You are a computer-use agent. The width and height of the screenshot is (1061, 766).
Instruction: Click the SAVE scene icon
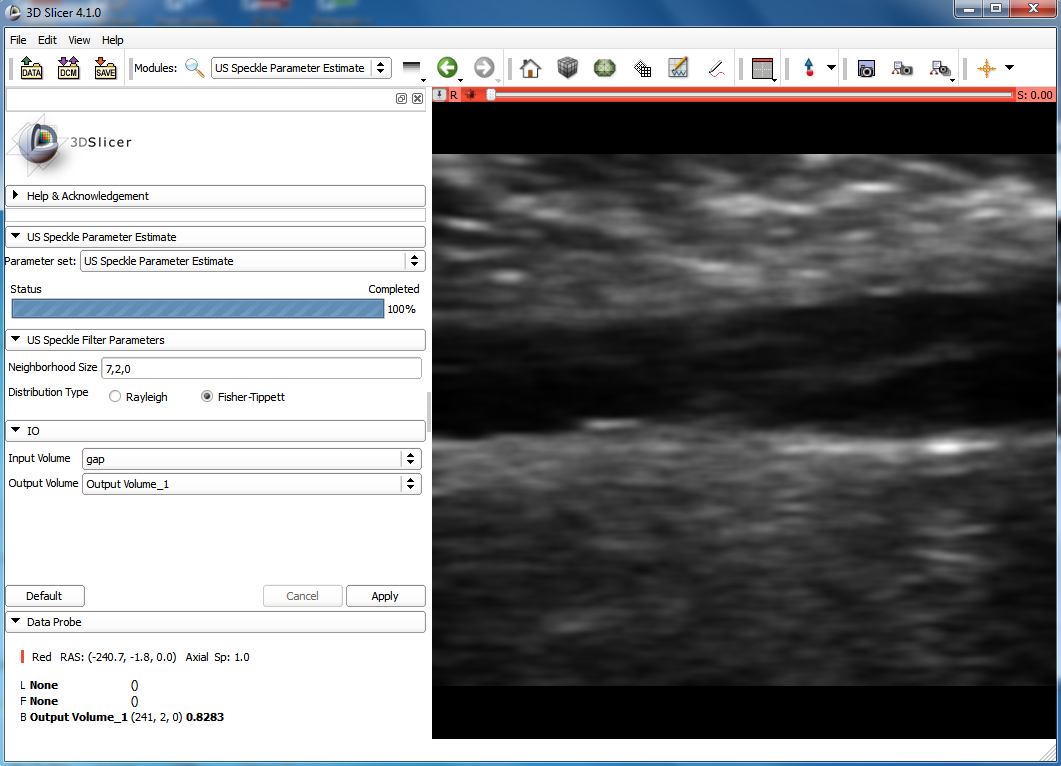click(105, 68)
